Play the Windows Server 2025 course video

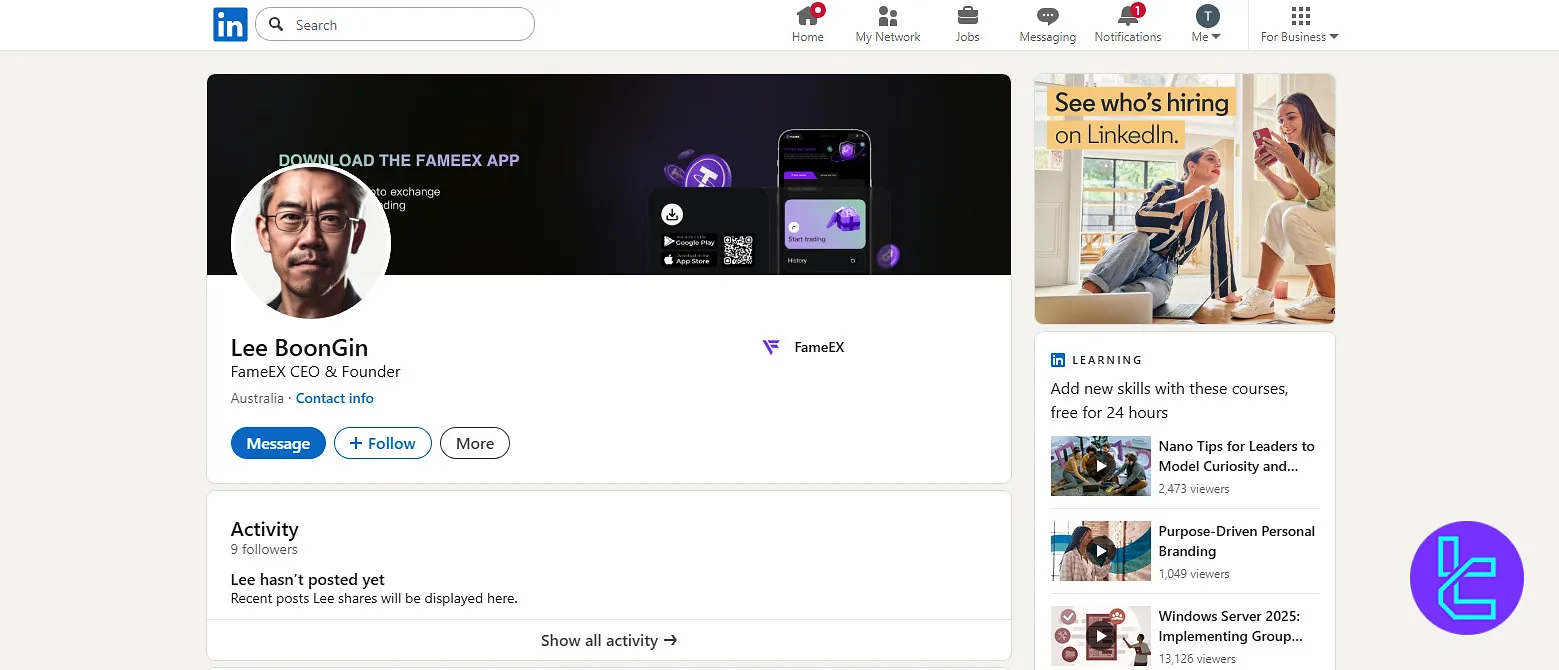(1101, 636)
